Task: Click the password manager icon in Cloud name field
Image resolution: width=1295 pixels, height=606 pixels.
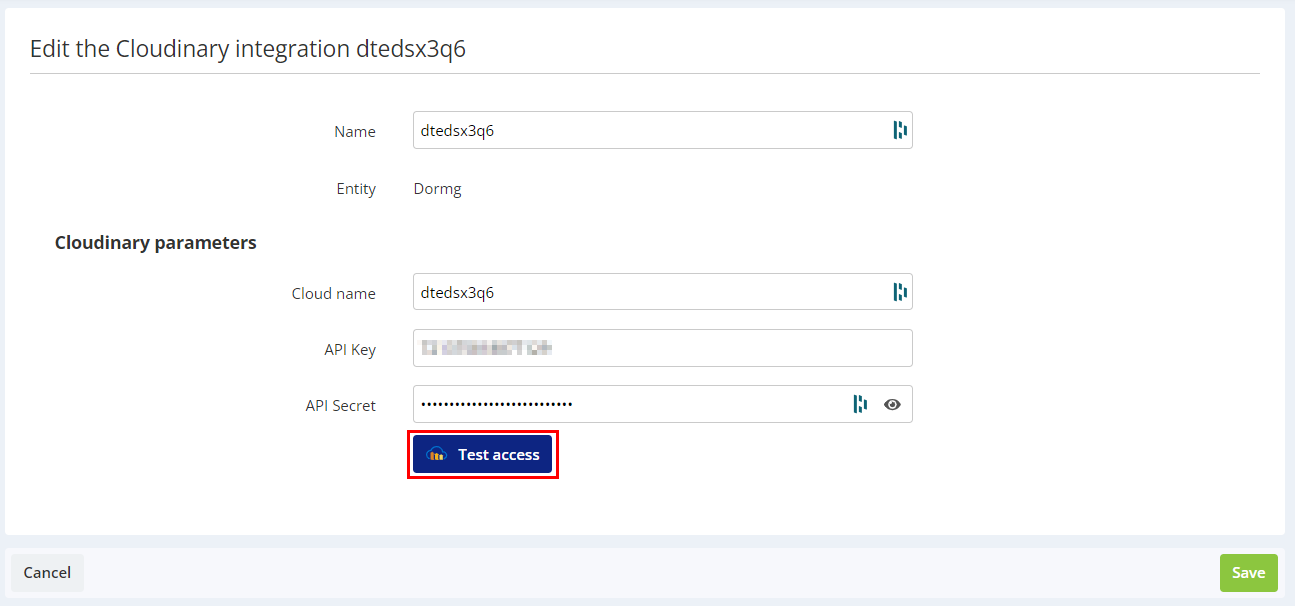Action: click(899, 292)
